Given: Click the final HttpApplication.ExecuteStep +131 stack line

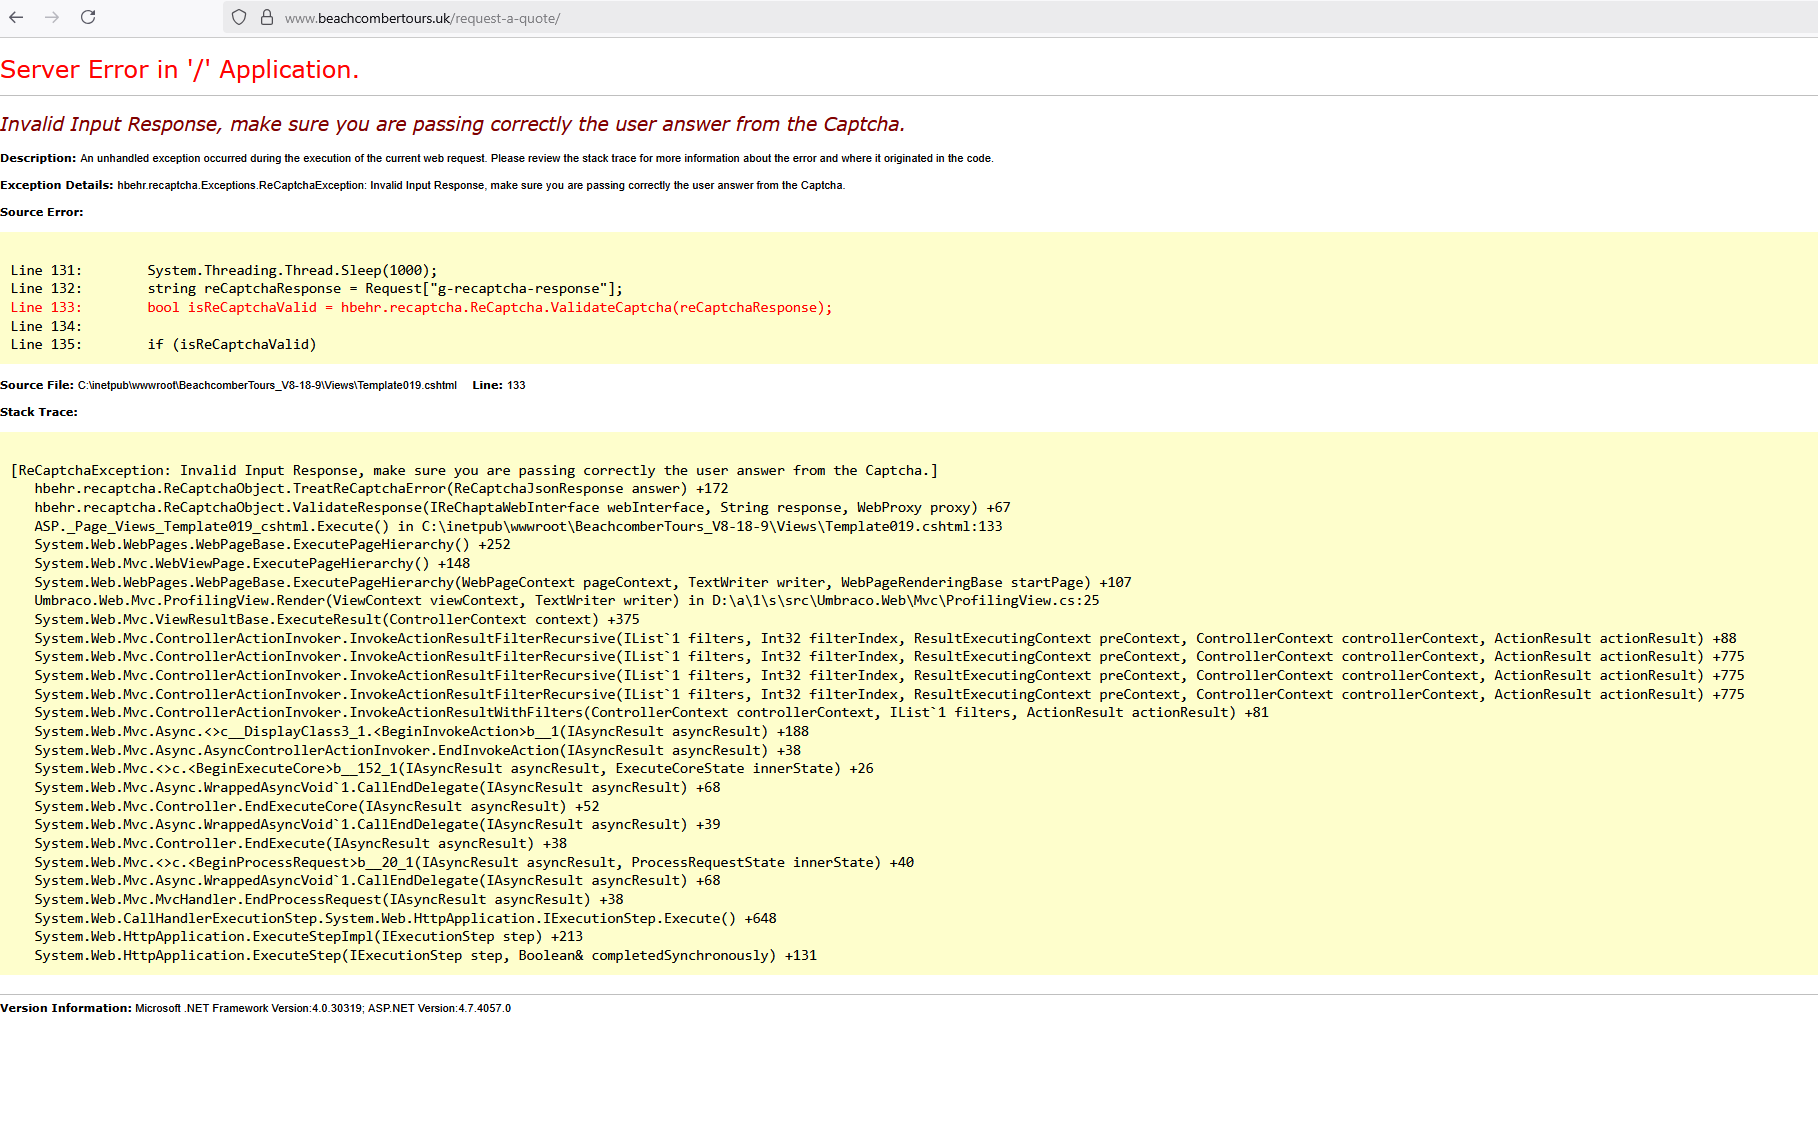Looking at the screenshot, I should pos(425,956).
